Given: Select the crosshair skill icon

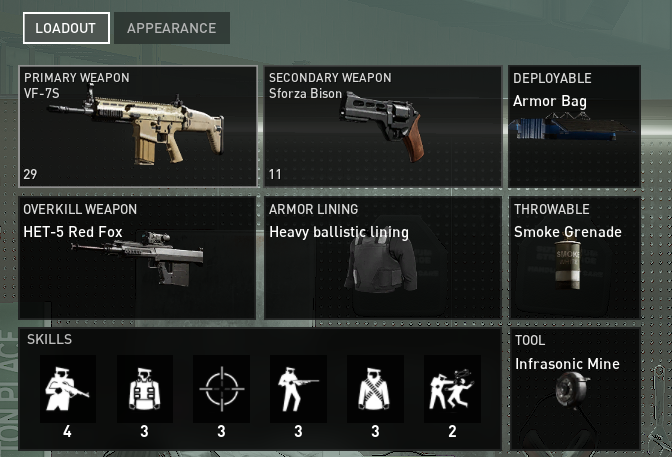Looking at the screenshot, I should coord(222,389).
